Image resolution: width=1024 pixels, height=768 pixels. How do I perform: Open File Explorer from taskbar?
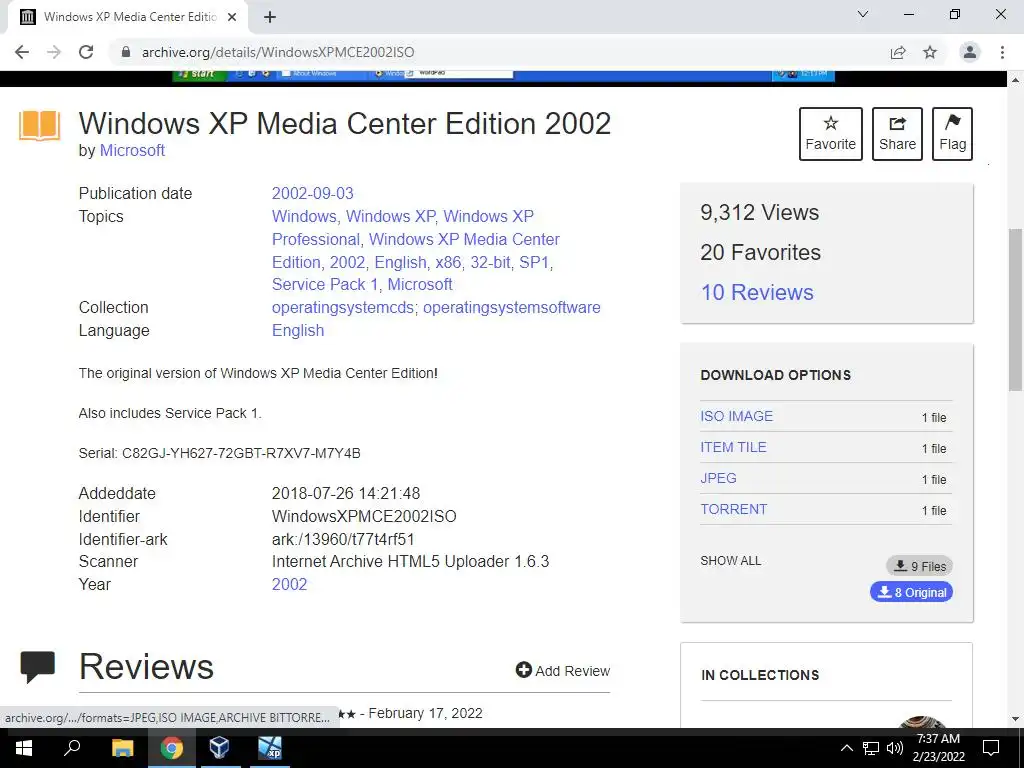[x=123, y=748]
